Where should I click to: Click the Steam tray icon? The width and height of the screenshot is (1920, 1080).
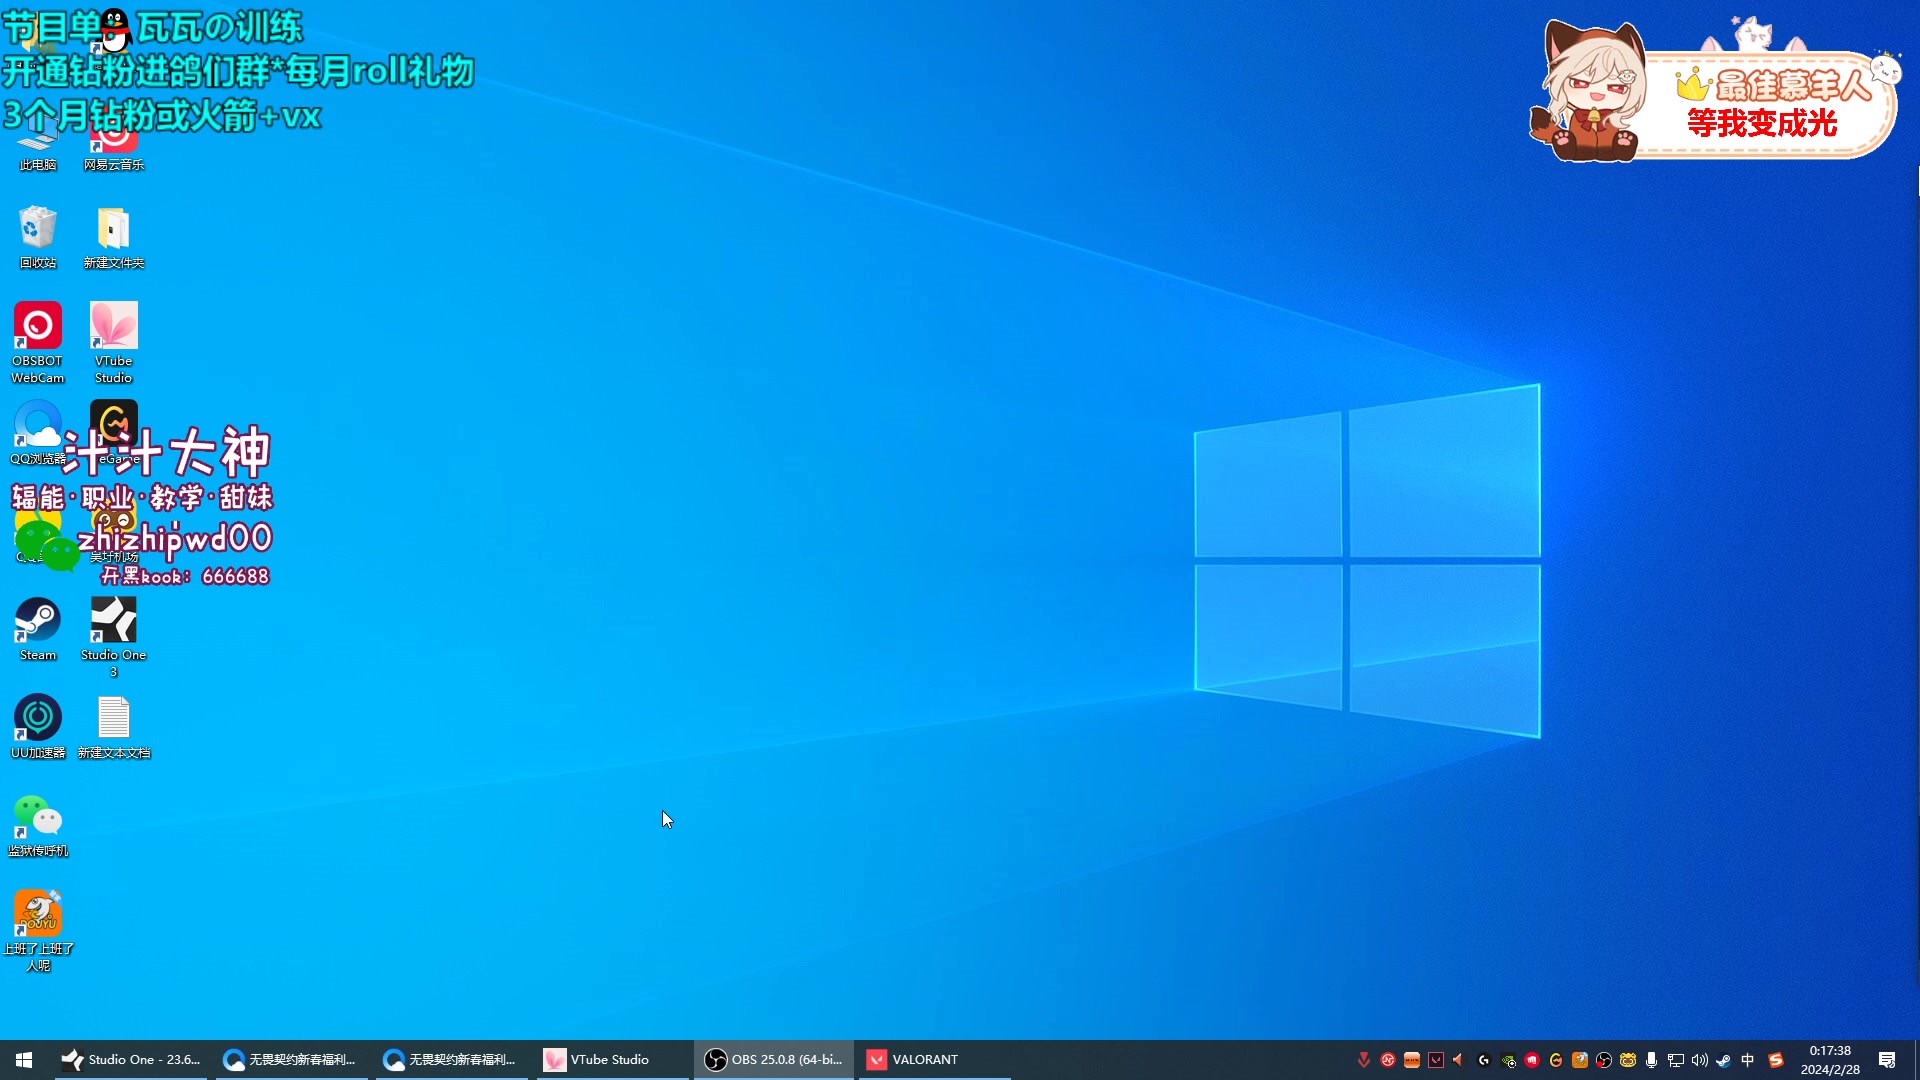[x=1724, y=1060]
